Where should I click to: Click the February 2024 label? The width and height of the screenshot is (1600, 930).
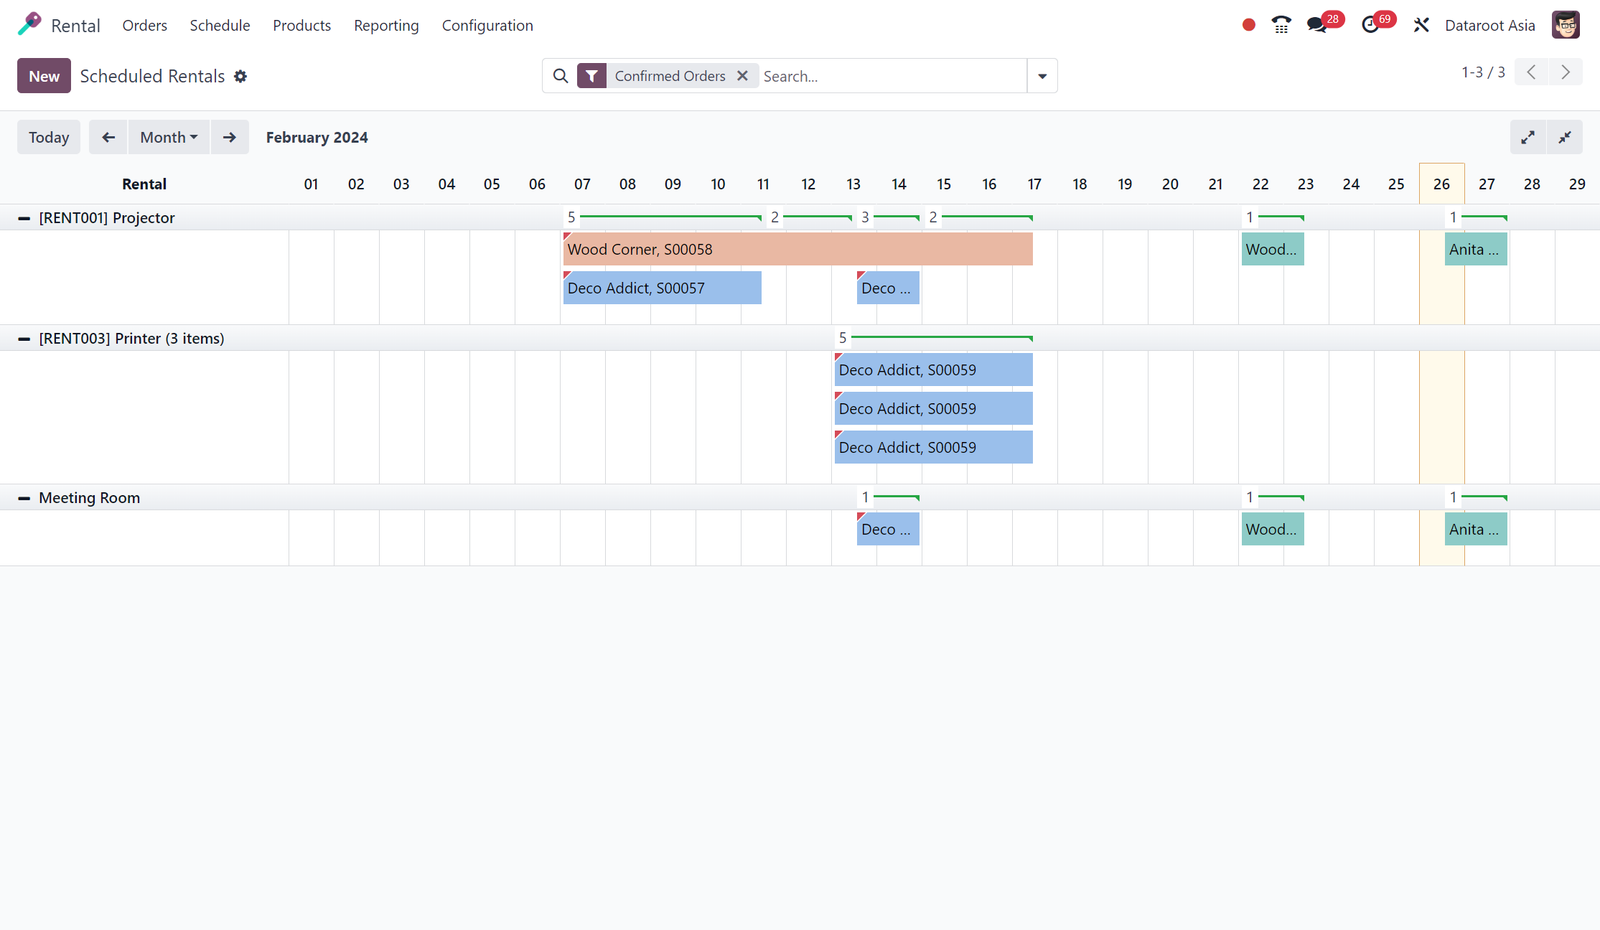click(x=317, y=137)
